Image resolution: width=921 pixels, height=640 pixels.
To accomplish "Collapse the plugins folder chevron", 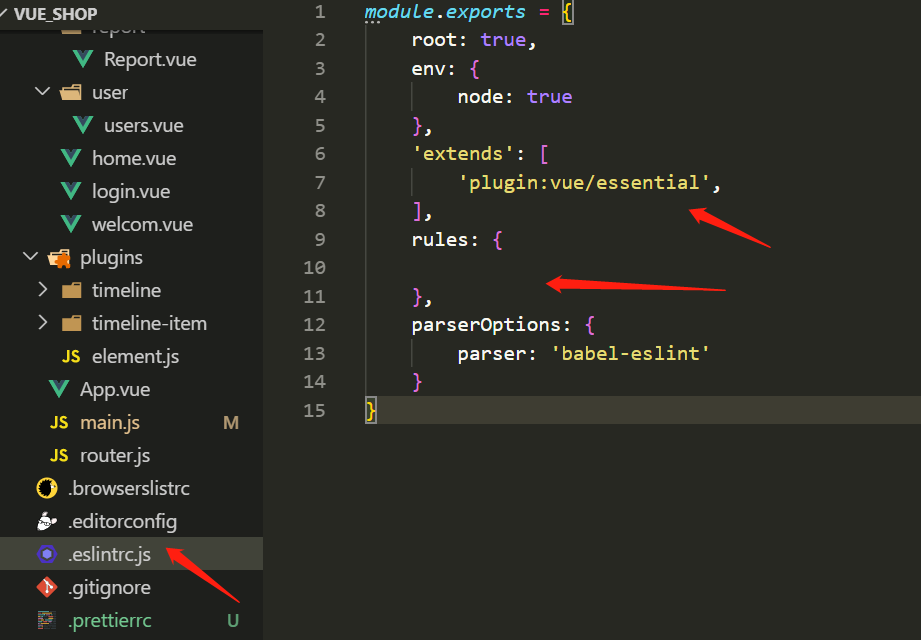I will point(30,257).
